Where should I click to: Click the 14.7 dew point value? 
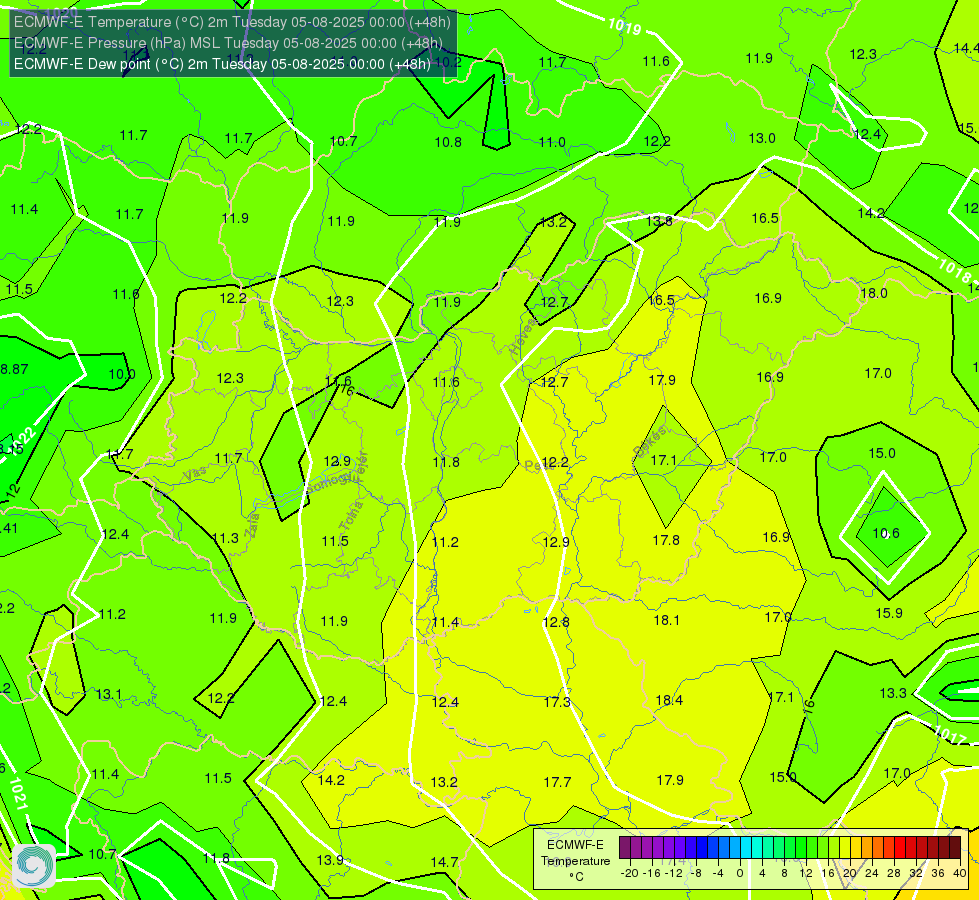tap(445, 862)
